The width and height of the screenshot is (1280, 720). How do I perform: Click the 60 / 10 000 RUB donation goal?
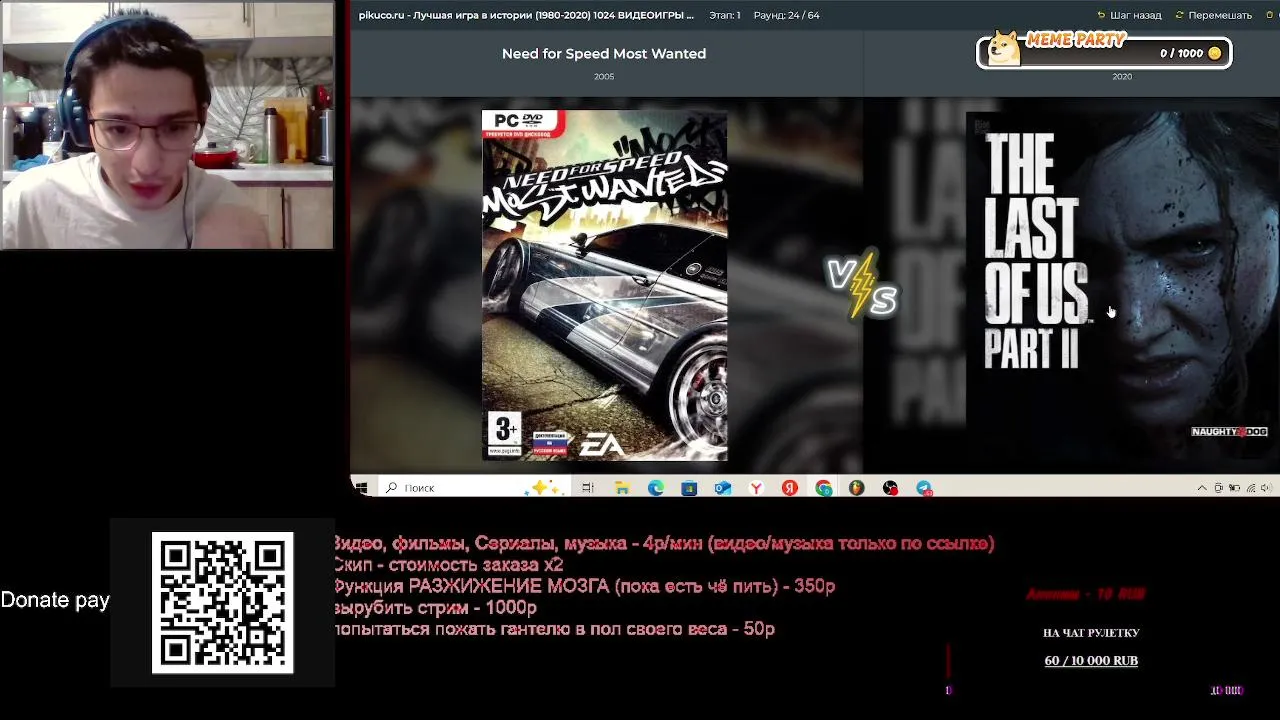tap(1091, 660)
